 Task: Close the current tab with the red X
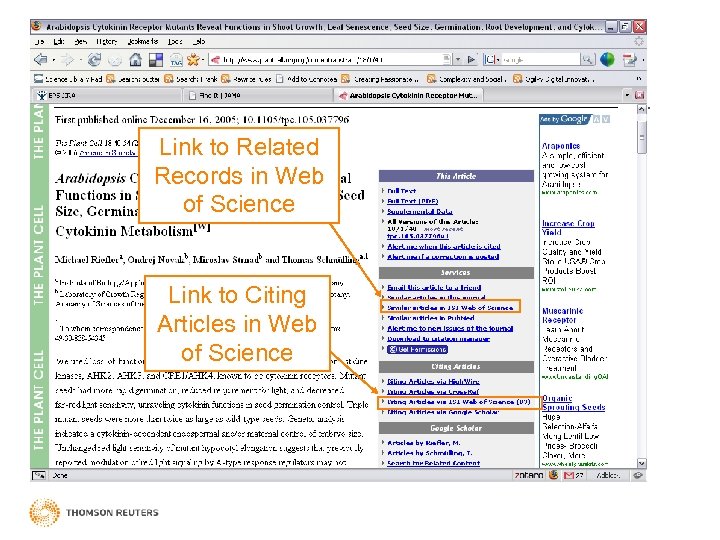point(639,95)
